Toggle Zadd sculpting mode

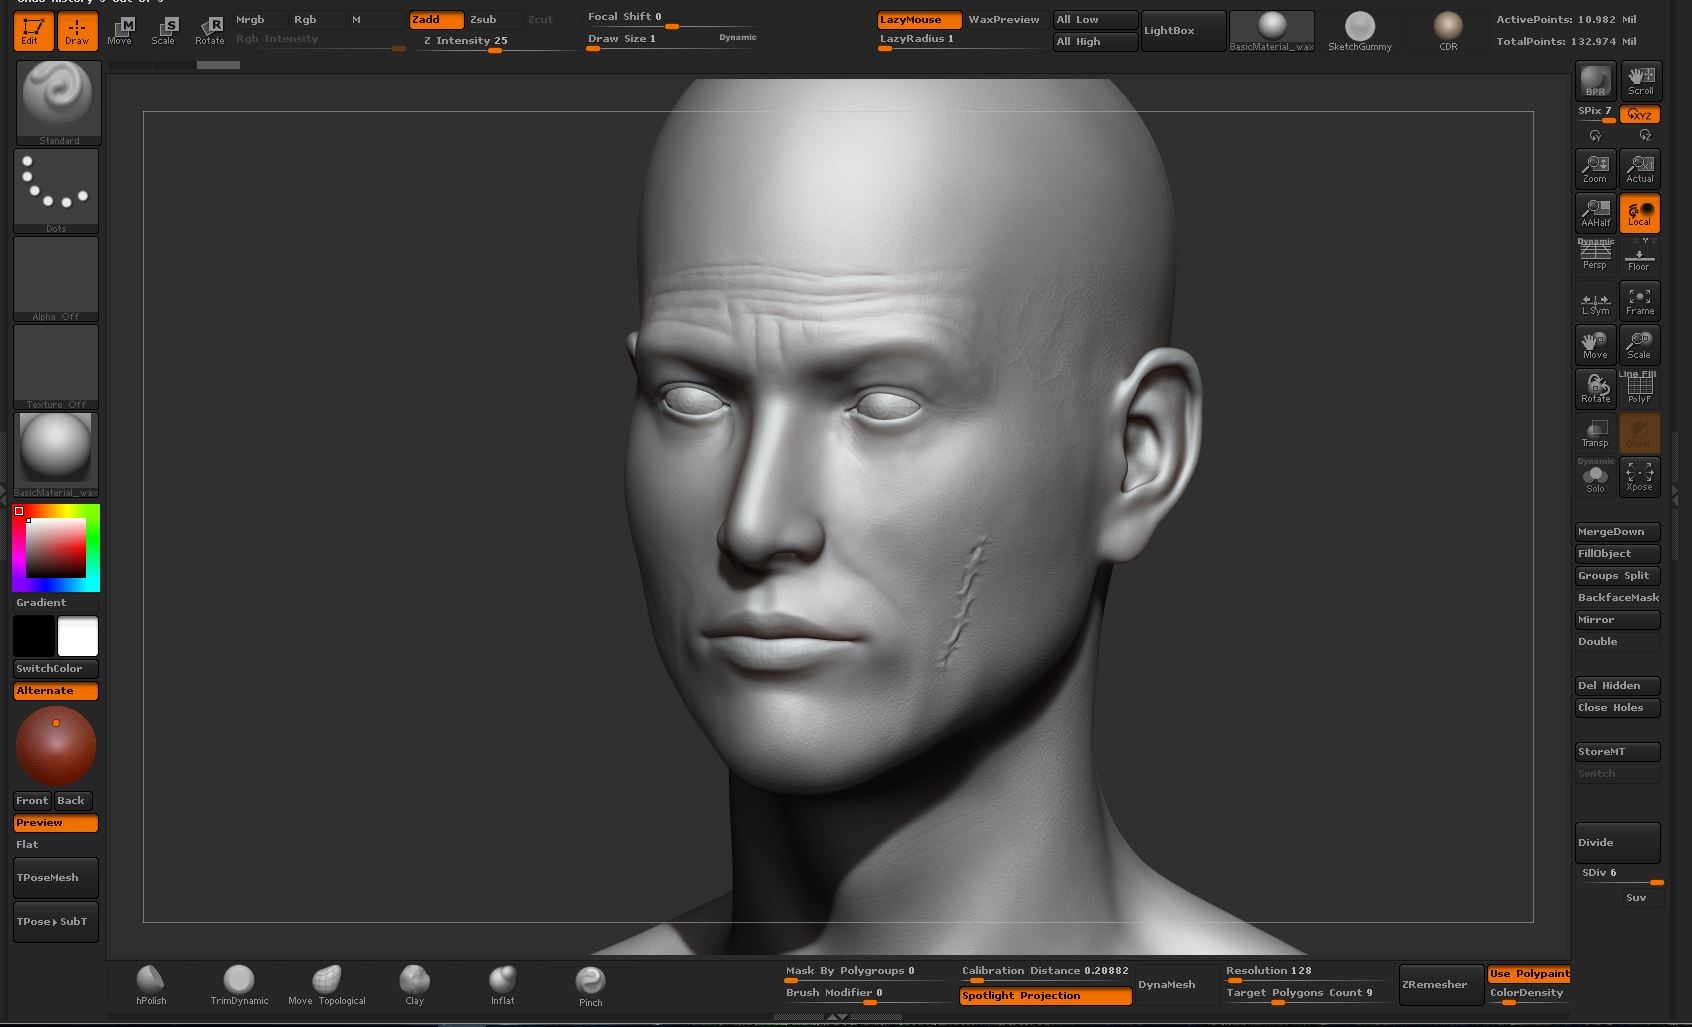click(x=436, y=20)
